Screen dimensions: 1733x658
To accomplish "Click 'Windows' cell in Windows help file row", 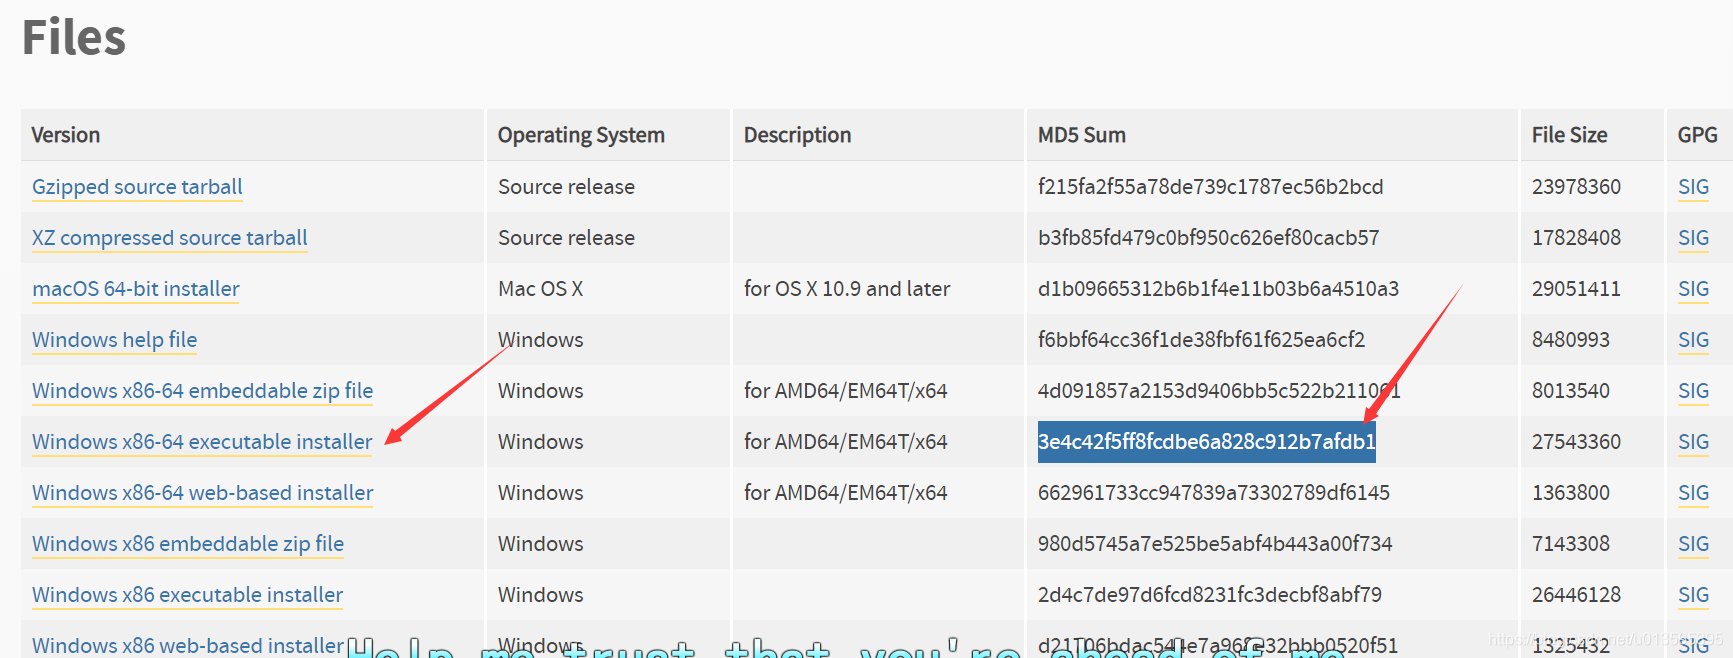I will click(x=541, y=340).
